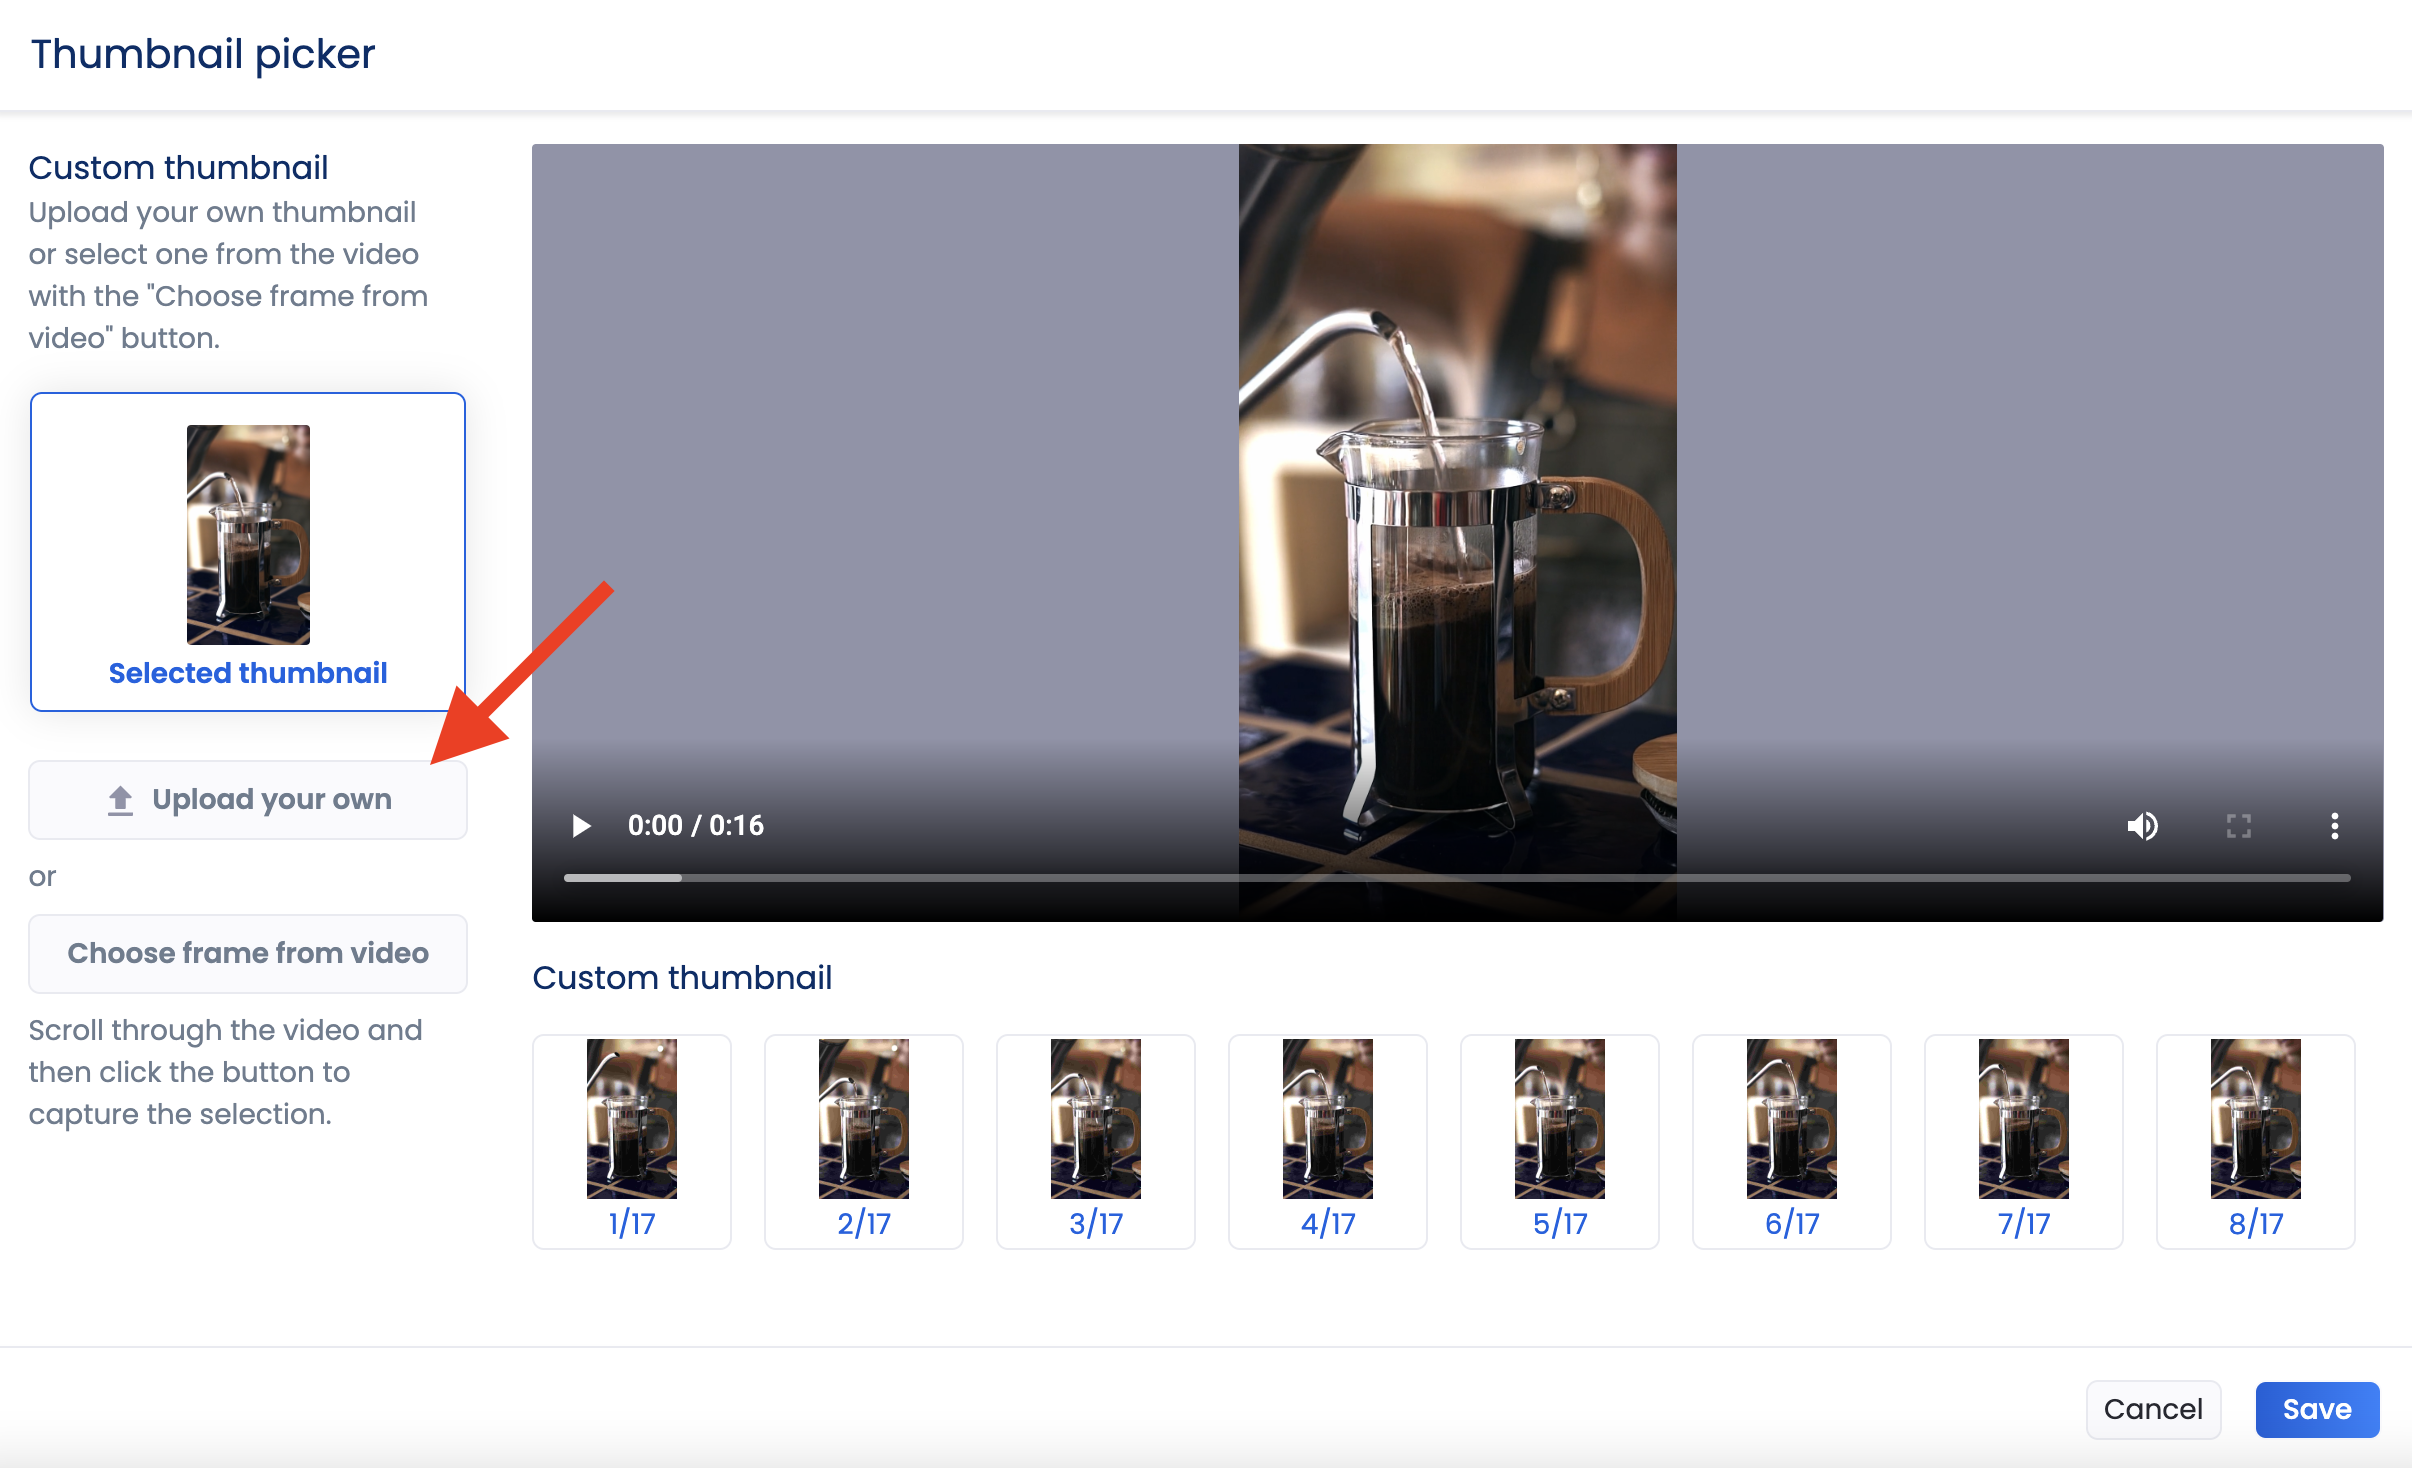Select thumbnail frame 5/17
This screenshot has height=1468, width=2412.
(1559, 1137)
